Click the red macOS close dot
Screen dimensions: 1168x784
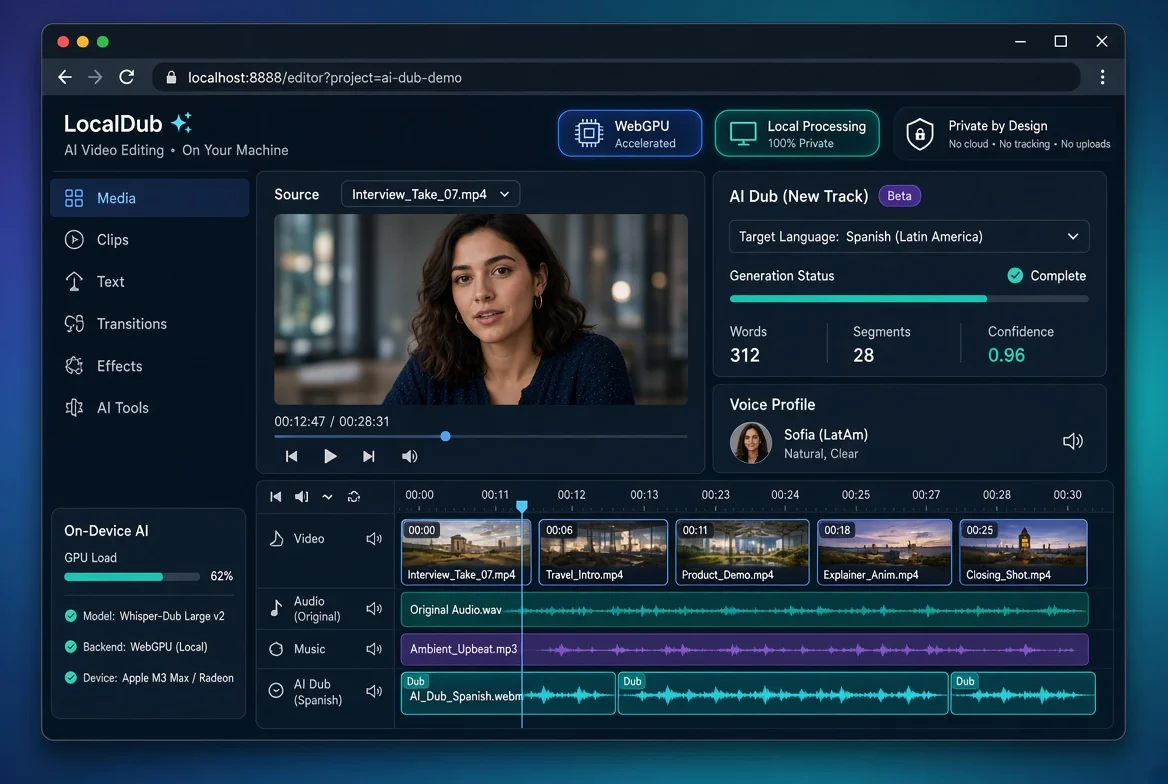(x=63, y=42)
